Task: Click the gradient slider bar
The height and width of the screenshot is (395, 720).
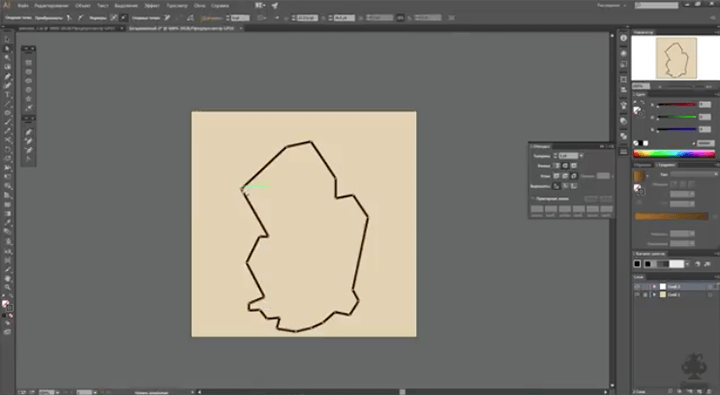Action: (x=671, y=216)
